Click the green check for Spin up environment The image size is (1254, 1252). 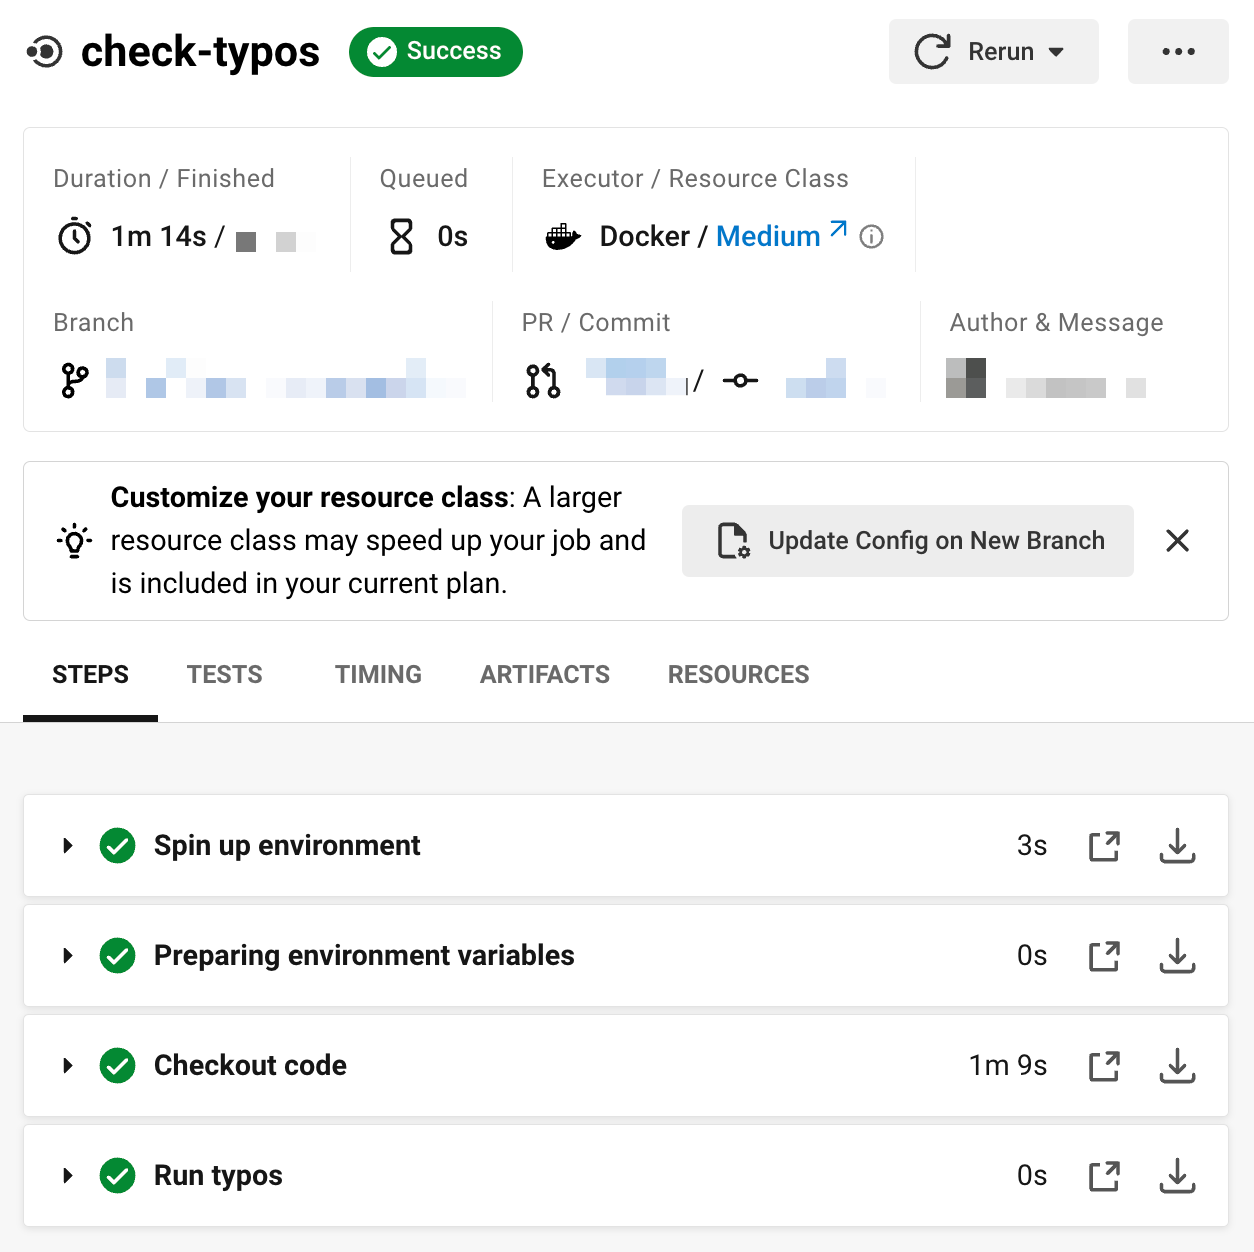point(118,846)
